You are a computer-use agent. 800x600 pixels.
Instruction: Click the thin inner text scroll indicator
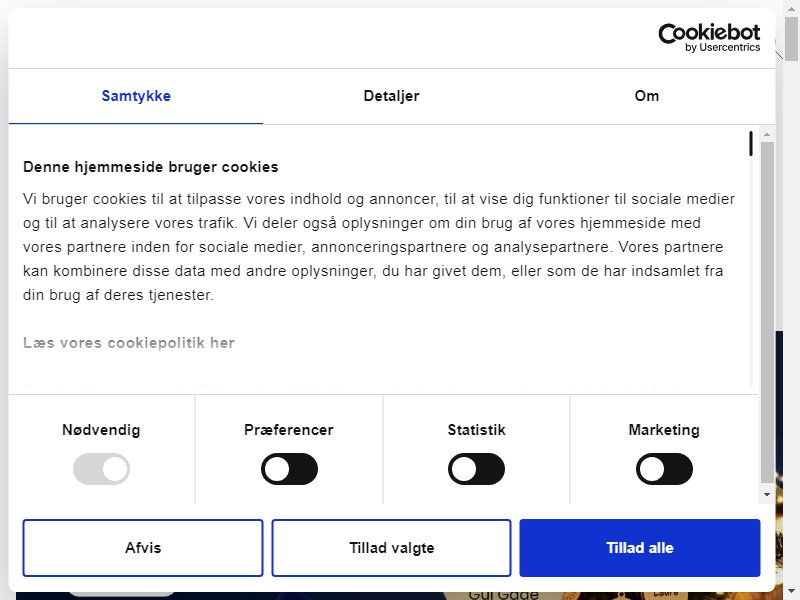751,143
